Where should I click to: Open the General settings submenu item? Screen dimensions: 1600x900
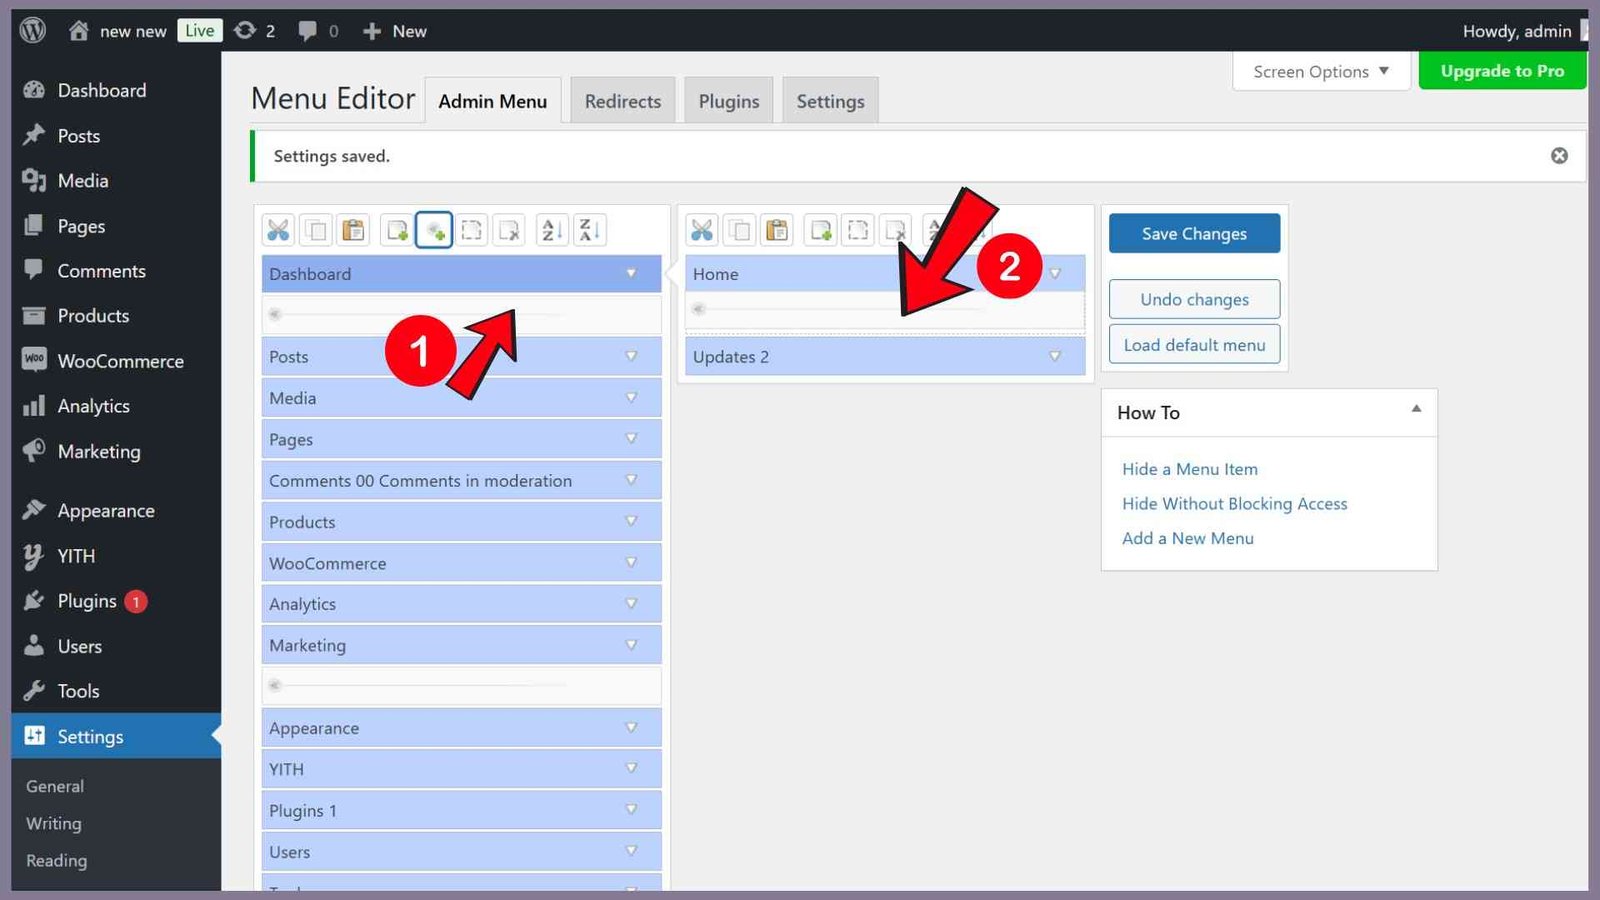pos(55,786)
